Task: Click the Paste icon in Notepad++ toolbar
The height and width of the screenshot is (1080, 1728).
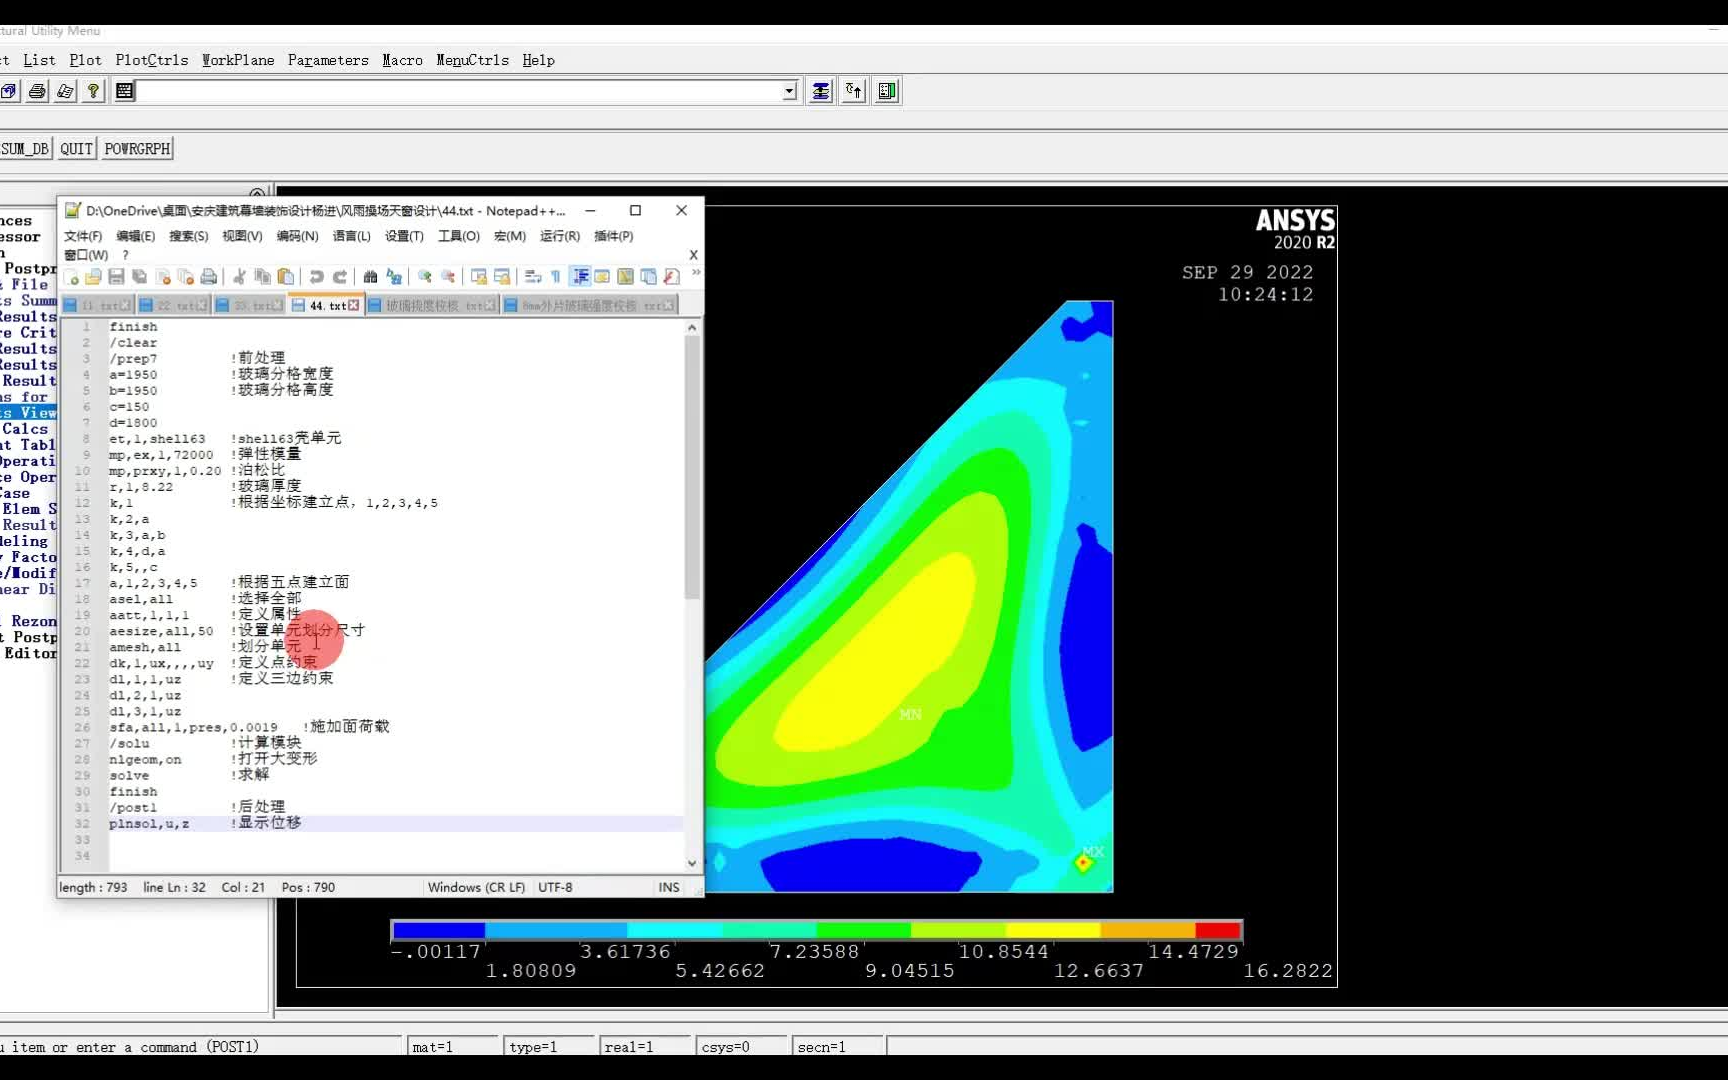Action: (285, 276)
